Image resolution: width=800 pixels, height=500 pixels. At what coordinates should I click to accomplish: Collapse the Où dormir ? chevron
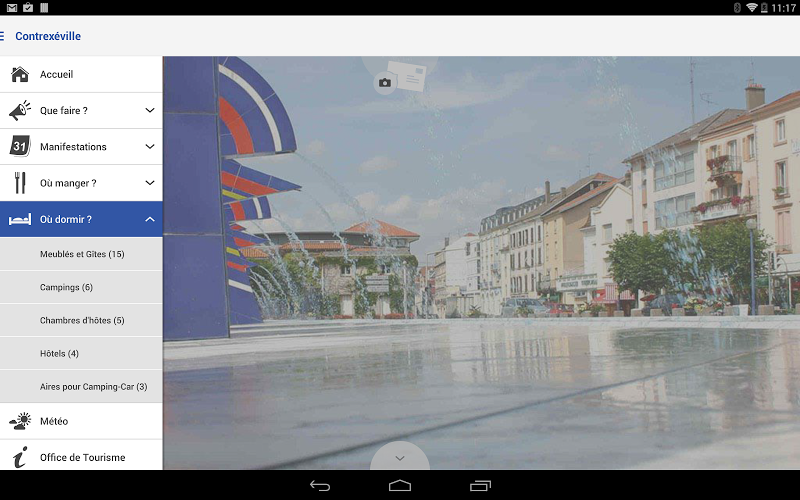[x=149, y=219]
